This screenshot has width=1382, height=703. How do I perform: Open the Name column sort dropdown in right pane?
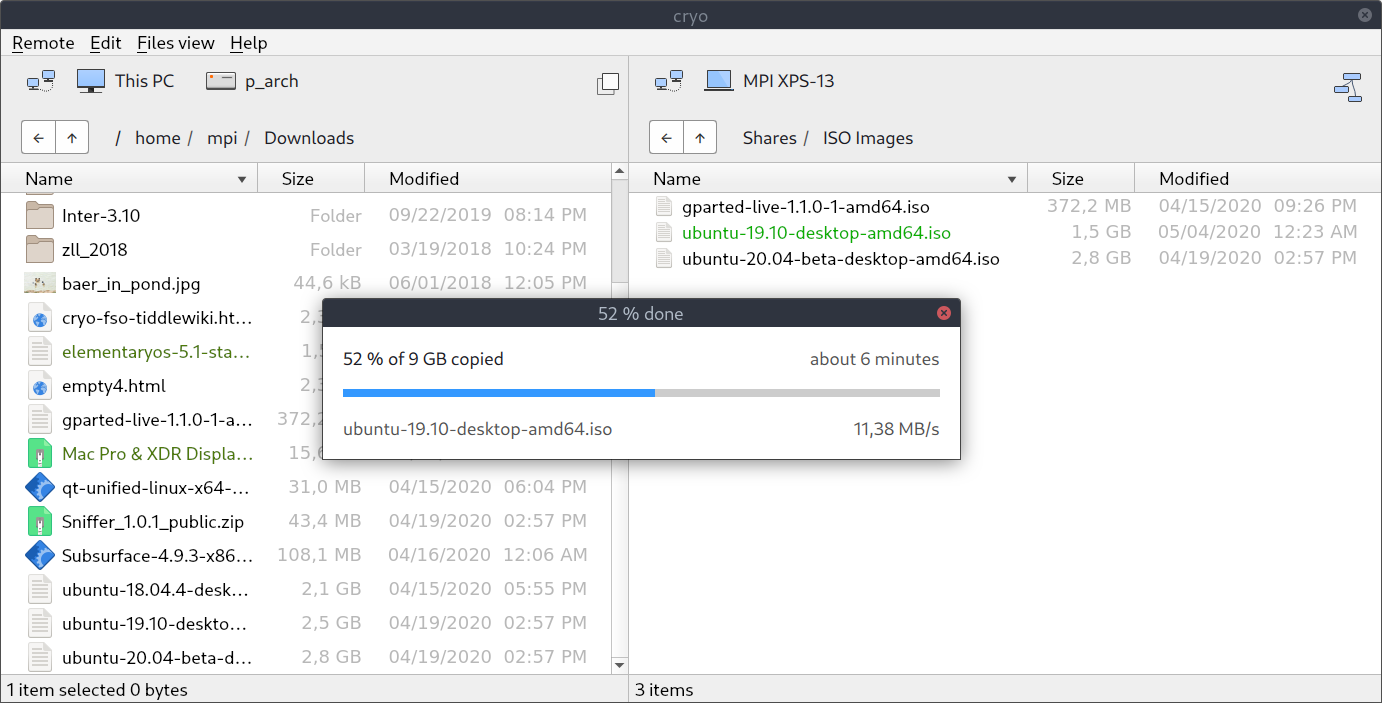click(x=1013, y=178)
